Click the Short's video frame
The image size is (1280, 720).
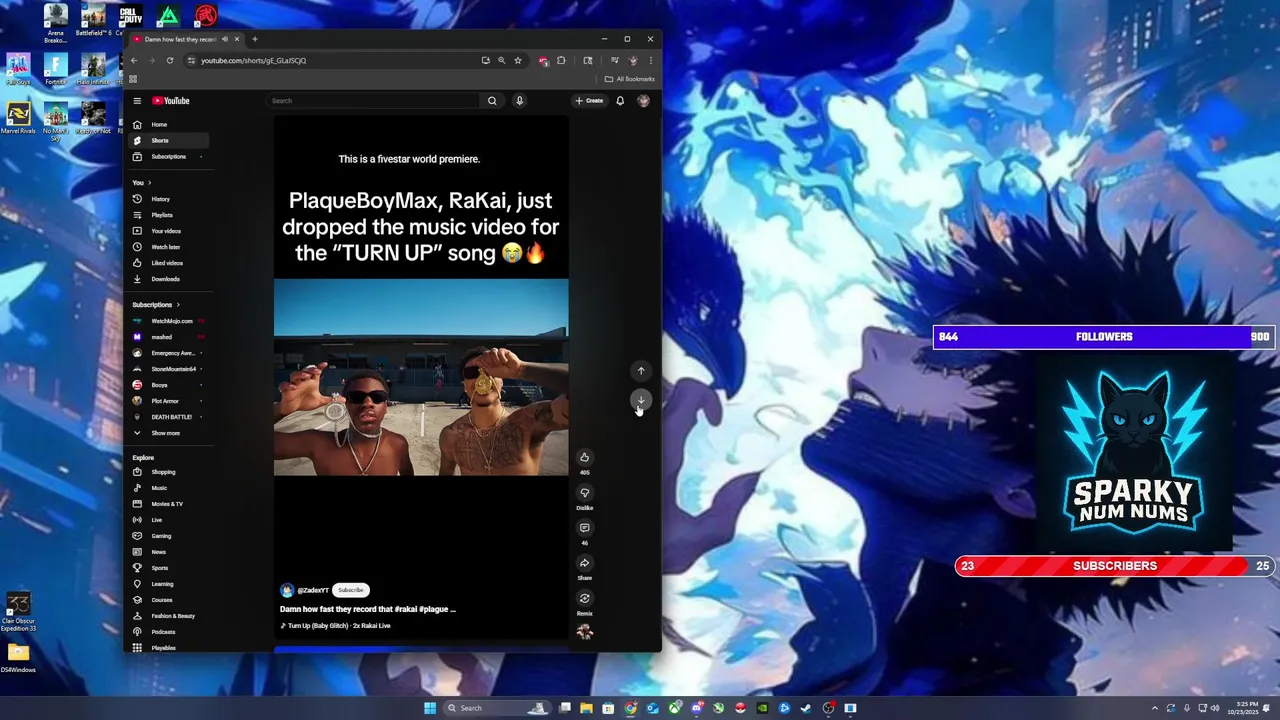click(x=421, y=377)
